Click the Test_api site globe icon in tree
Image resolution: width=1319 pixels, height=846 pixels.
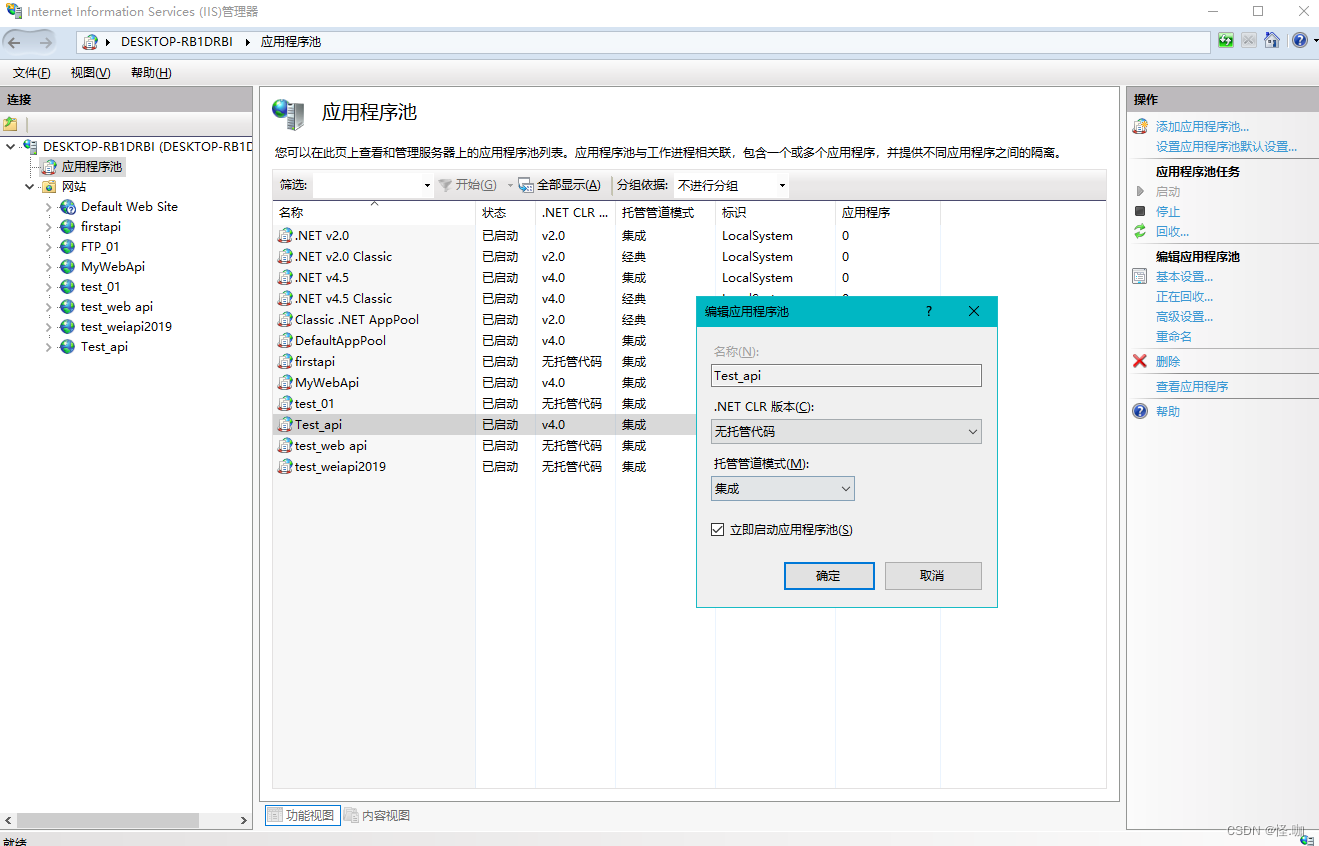coord(67,347)
